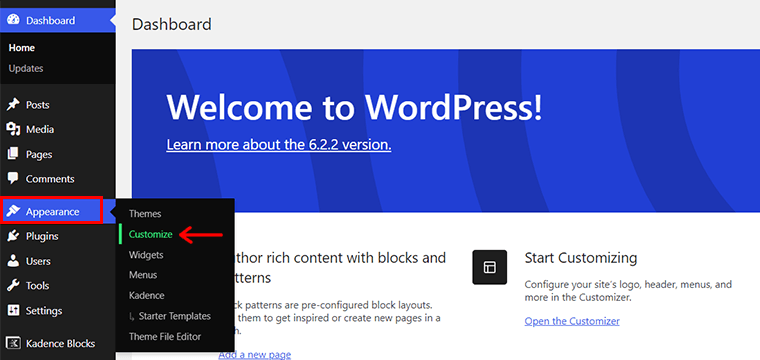The image size is (760, 360).
Task: Open Updates under Dashboard
Action: pyautogui.click(x=26, y=68)
